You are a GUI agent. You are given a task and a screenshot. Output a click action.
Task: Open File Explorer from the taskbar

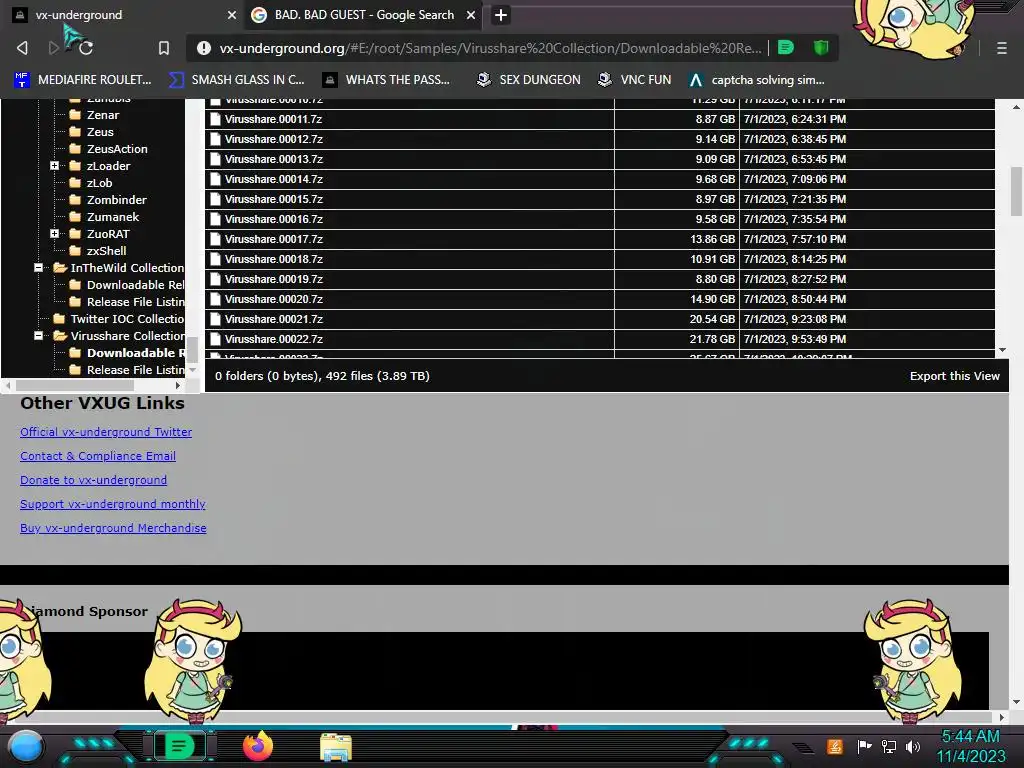pos(336,747)
